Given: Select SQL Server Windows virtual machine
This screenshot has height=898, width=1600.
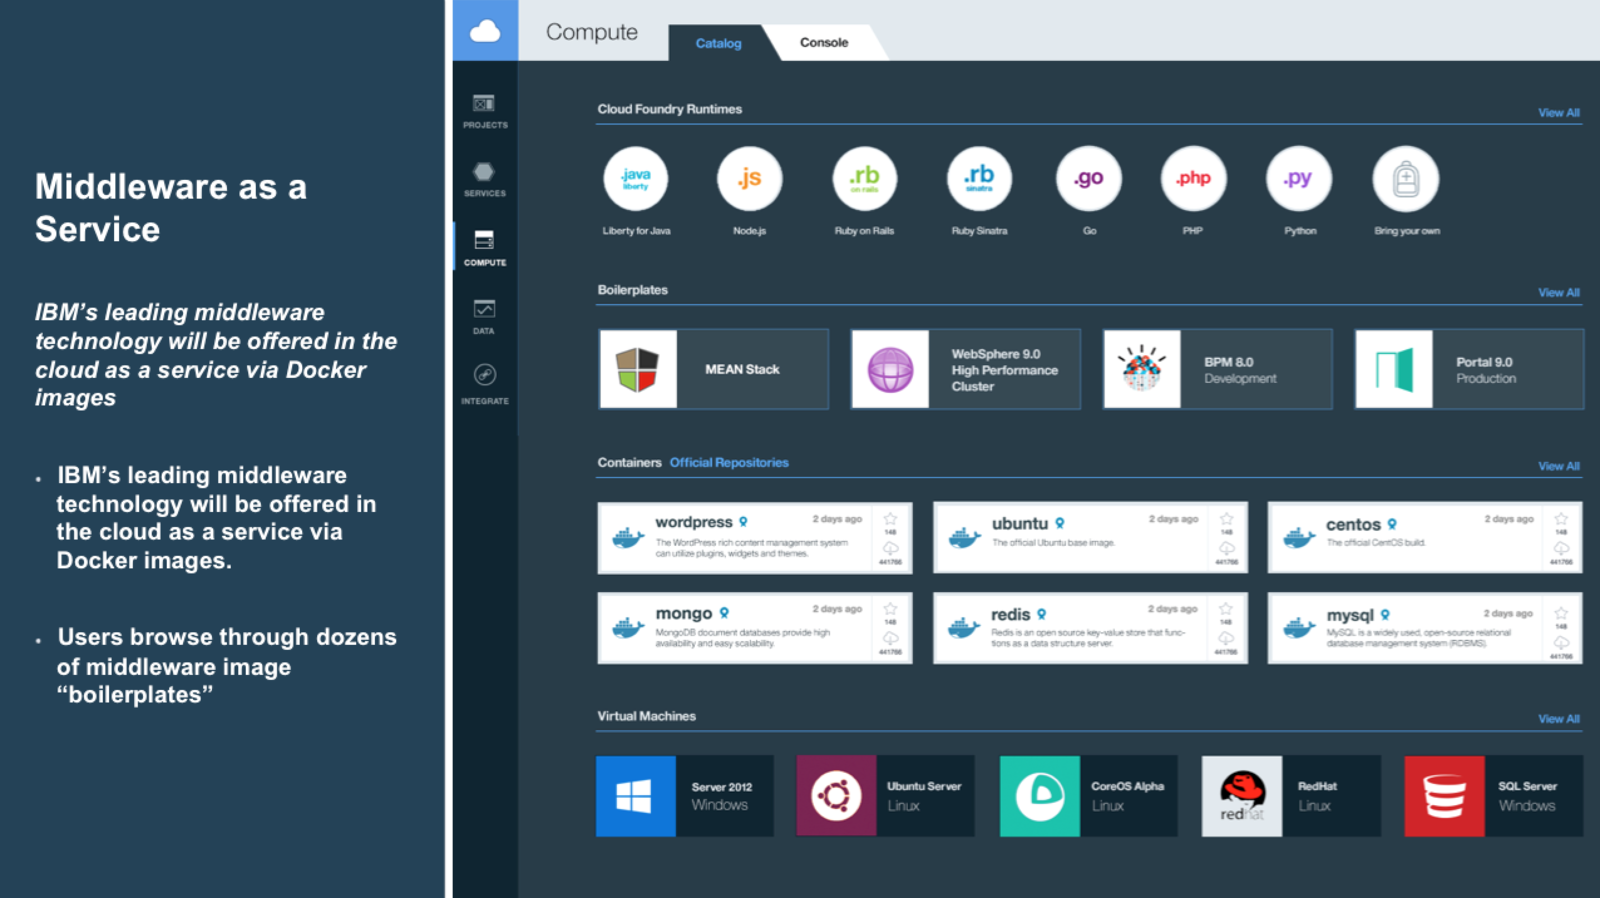Looking at the screenshot, I should [x=1494, y=796].
